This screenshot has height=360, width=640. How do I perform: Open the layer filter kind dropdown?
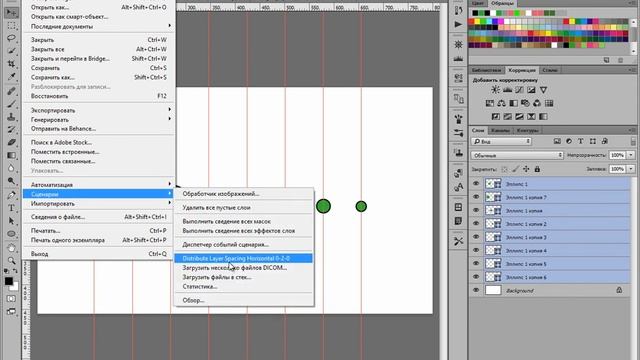(502, 141)
